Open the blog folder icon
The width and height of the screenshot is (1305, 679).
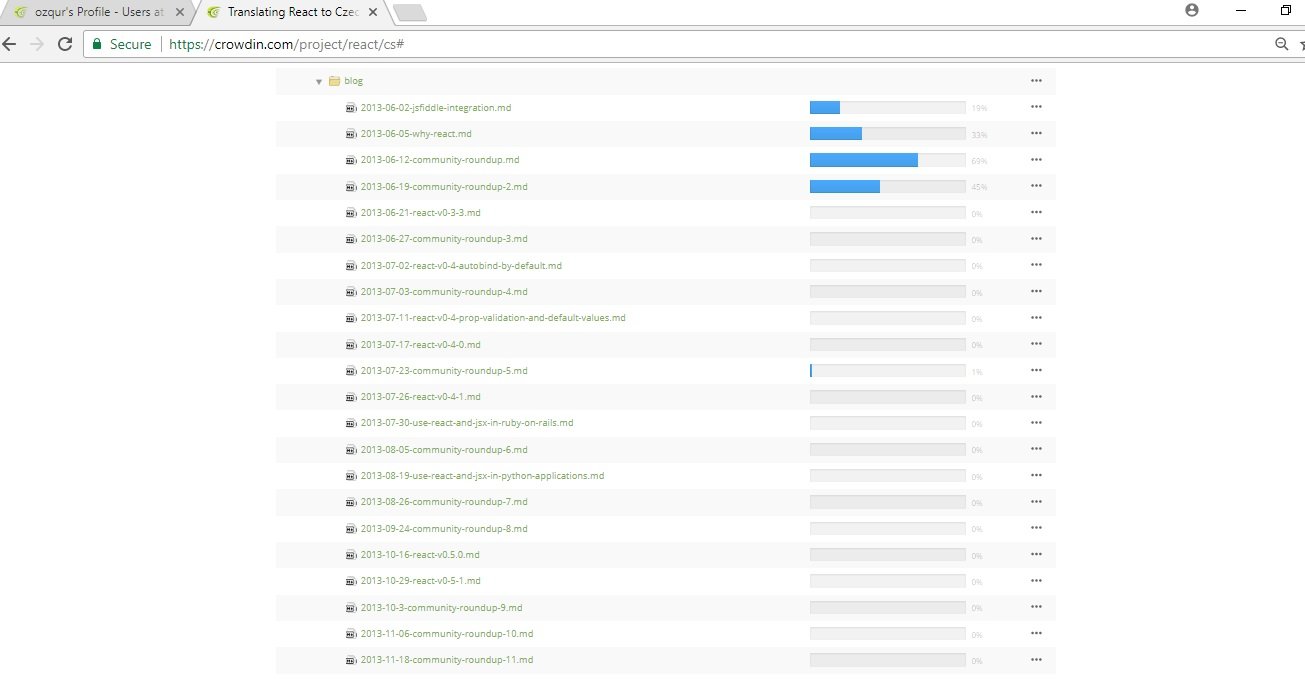[x=334, y=81]
